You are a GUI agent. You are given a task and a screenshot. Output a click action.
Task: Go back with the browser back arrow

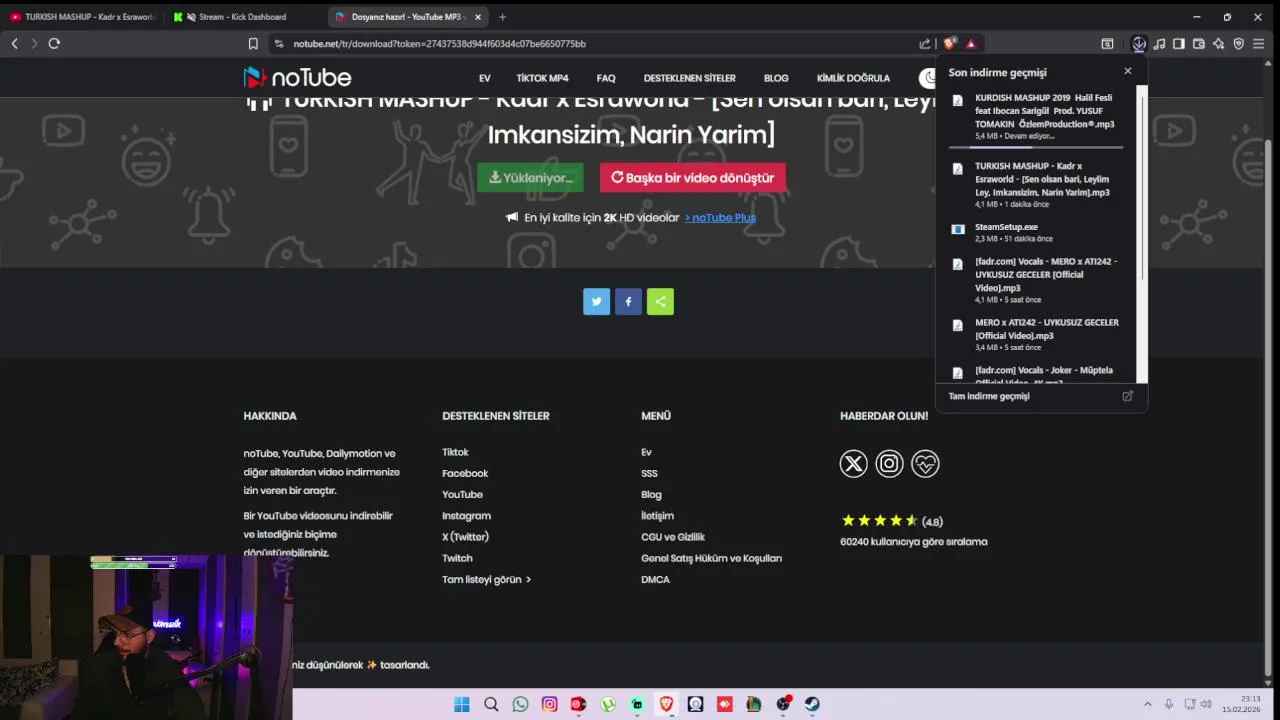click(x=14, y=43)
